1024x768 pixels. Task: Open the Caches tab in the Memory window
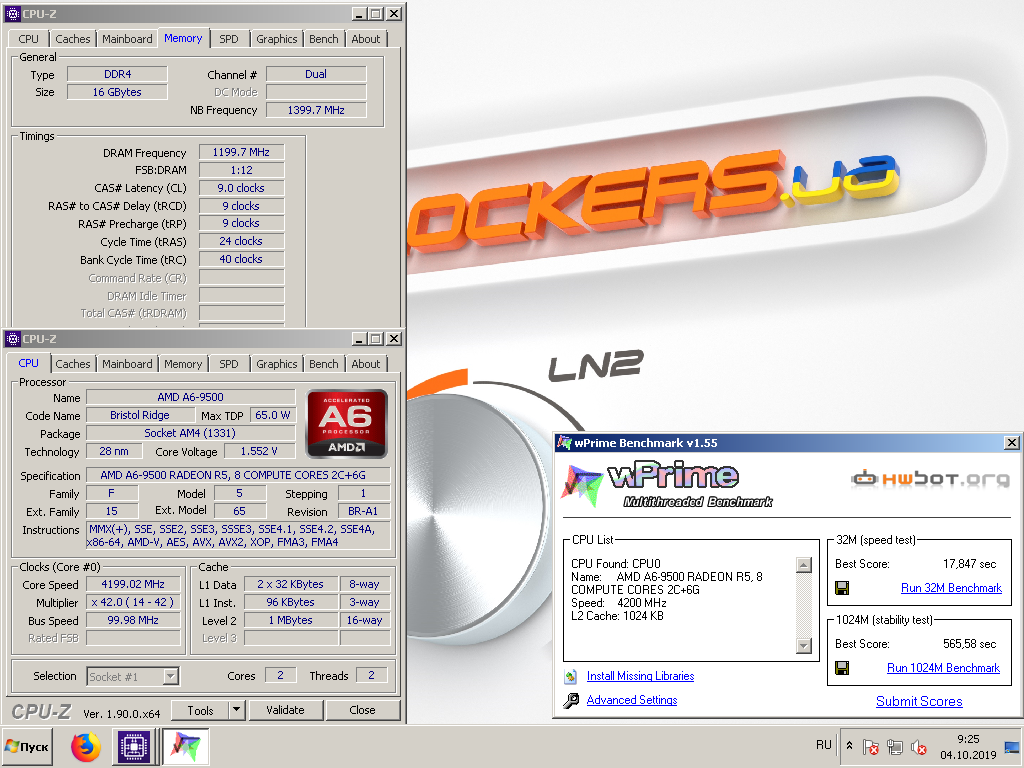click(x=72, y=39)
